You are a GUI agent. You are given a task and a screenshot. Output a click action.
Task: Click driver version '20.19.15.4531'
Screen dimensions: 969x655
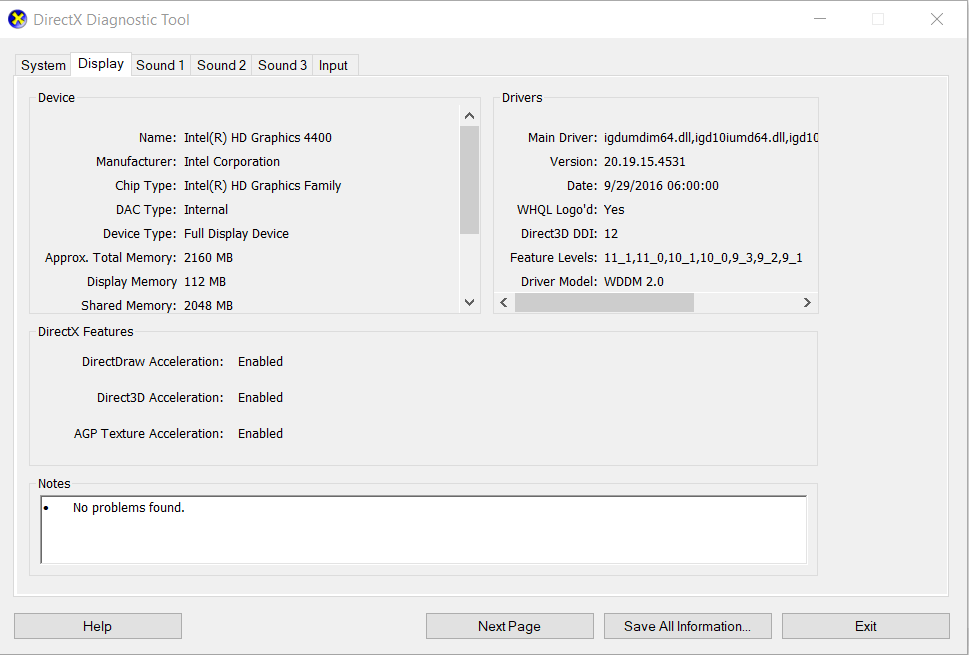[645, 162]
